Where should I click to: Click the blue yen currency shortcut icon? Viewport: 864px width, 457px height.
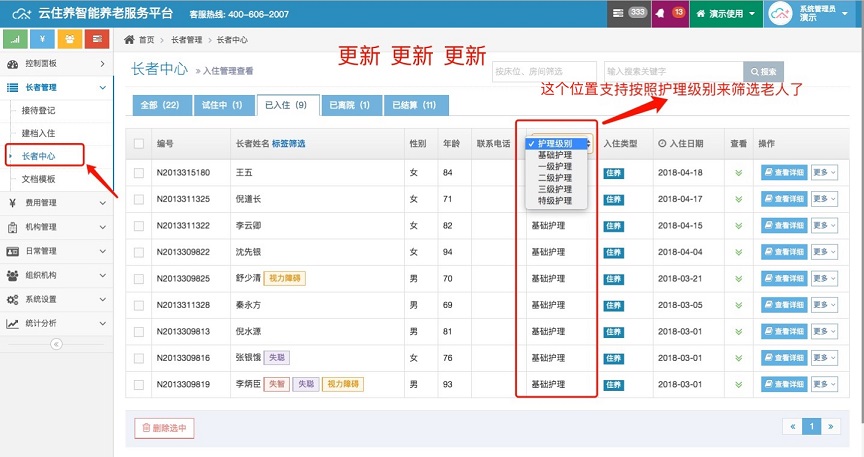(x=42, y=39)
